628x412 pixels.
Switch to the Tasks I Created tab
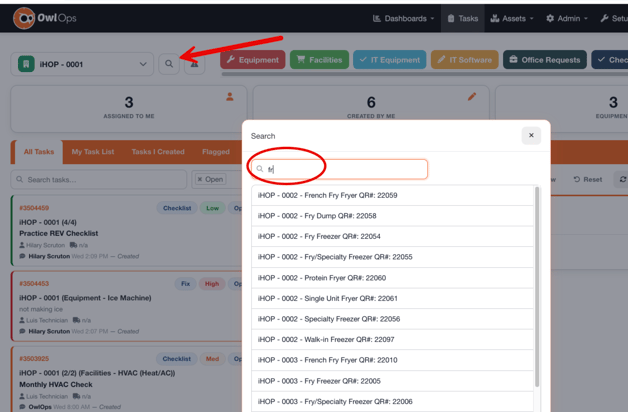(x=158, y=152)
